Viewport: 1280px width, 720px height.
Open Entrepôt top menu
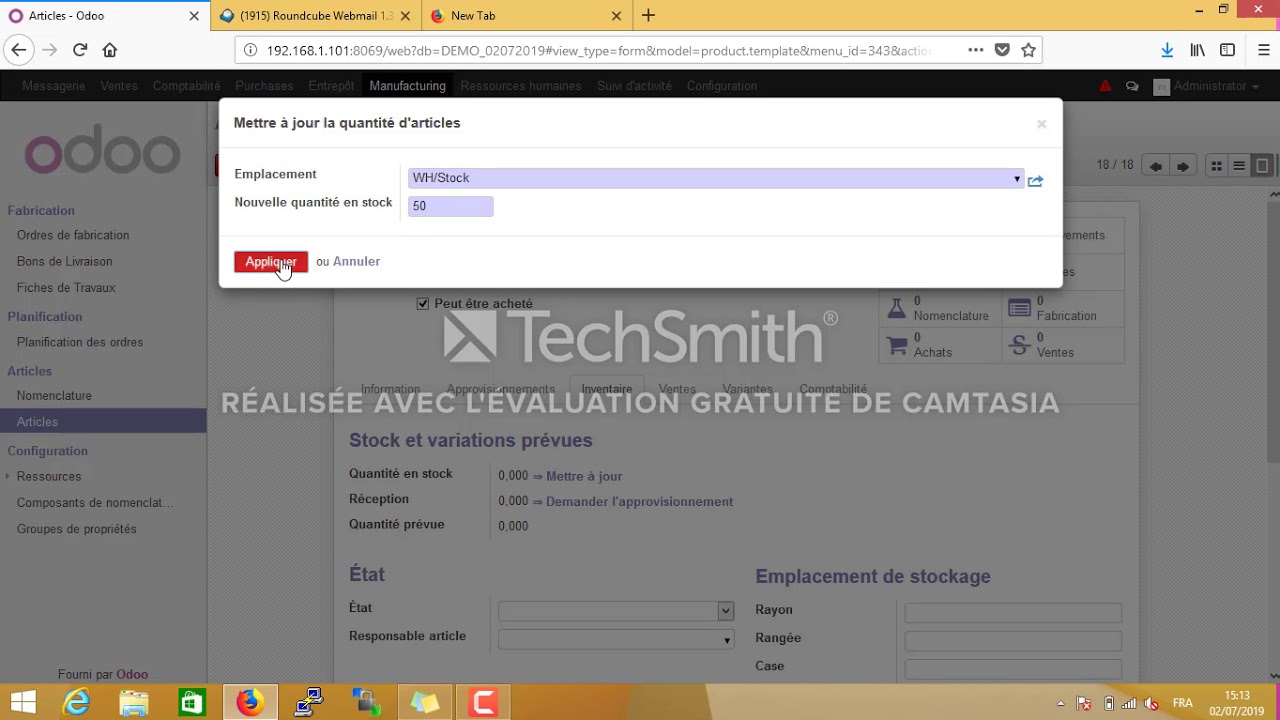click(x=331, y=86)
